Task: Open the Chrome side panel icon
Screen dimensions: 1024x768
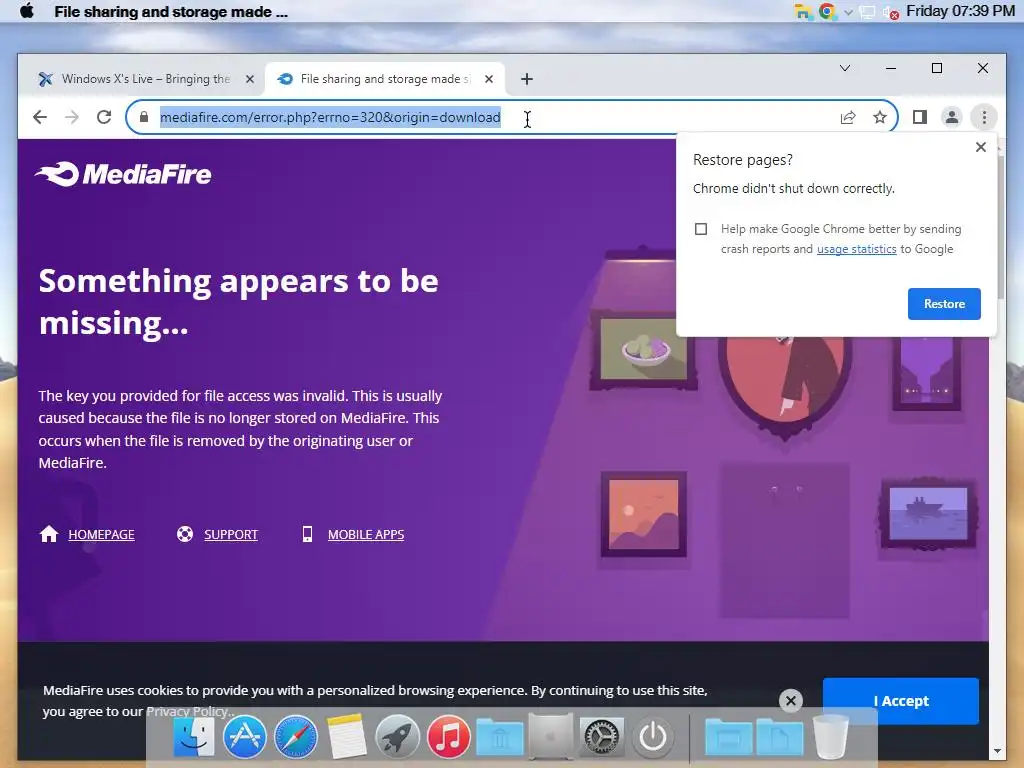Action: 920,117
